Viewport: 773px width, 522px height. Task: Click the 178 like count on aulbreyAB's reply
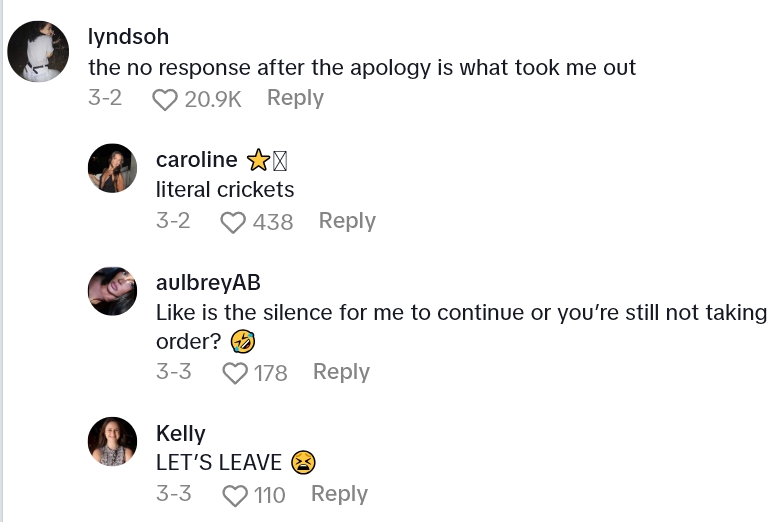pyautogui.click(x=271, y=373)
